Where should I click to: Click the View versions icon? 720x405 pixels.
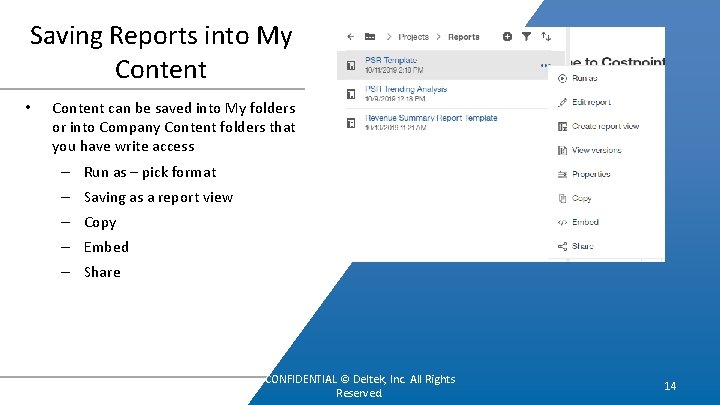pyautogui.click(x=562, y=150)
